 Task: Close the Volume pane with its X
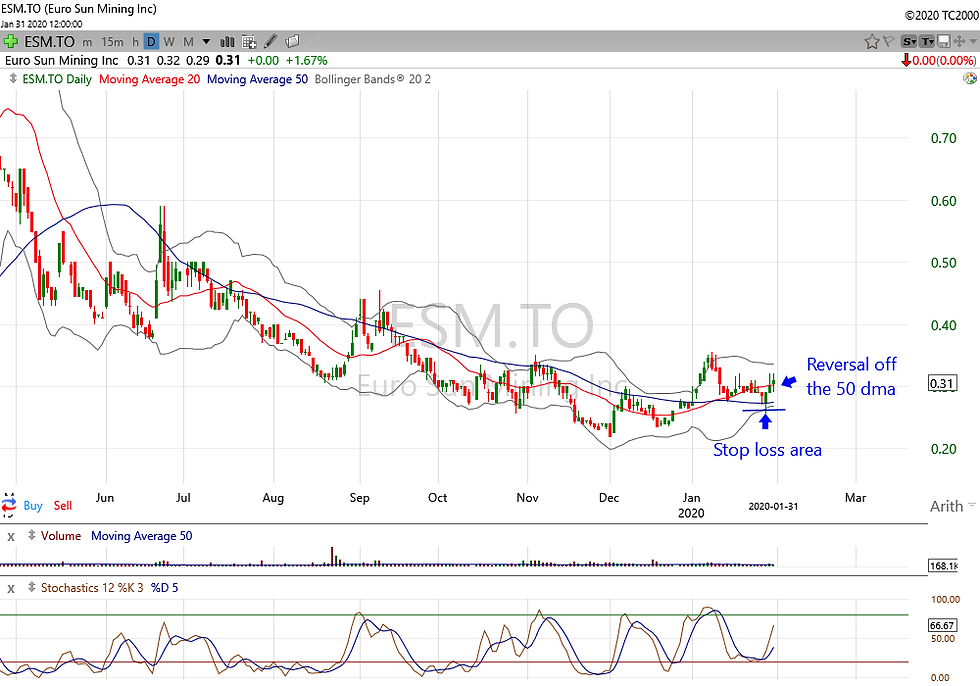pos(11,537)
